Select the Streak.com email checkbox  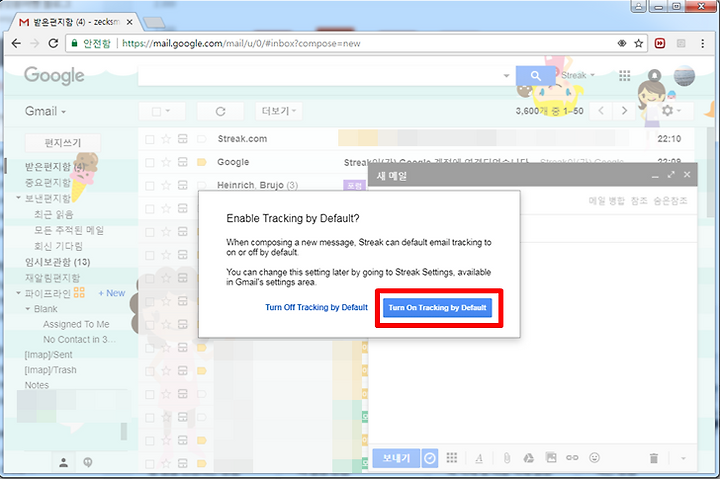coord(150,139)
